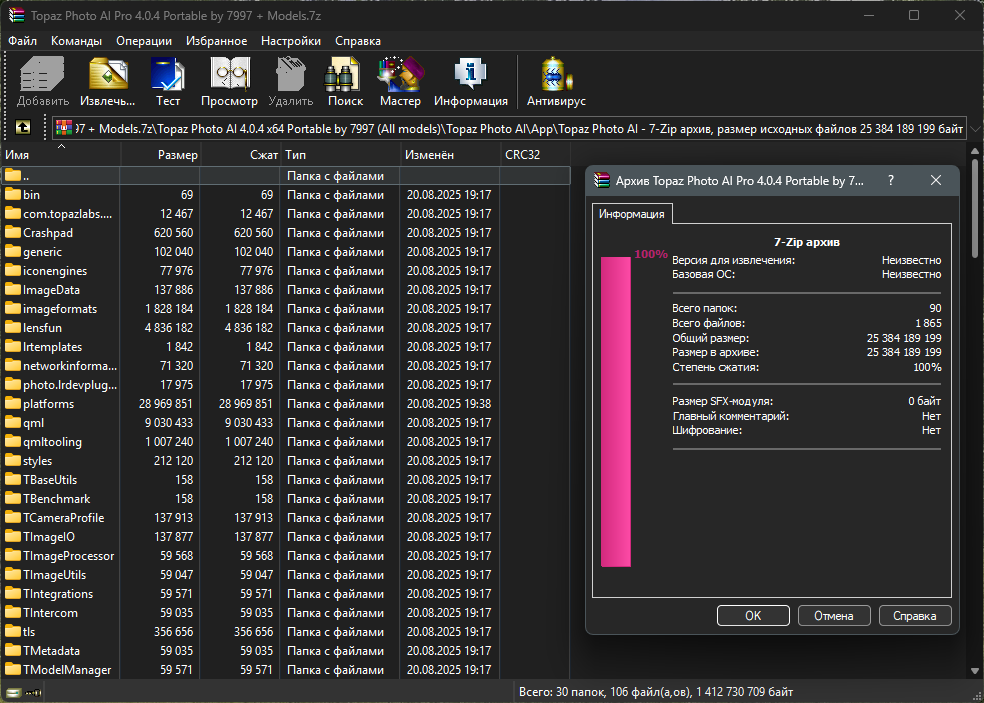Click the help question mark in dialog
984x703 pixels.
[891, 181]
